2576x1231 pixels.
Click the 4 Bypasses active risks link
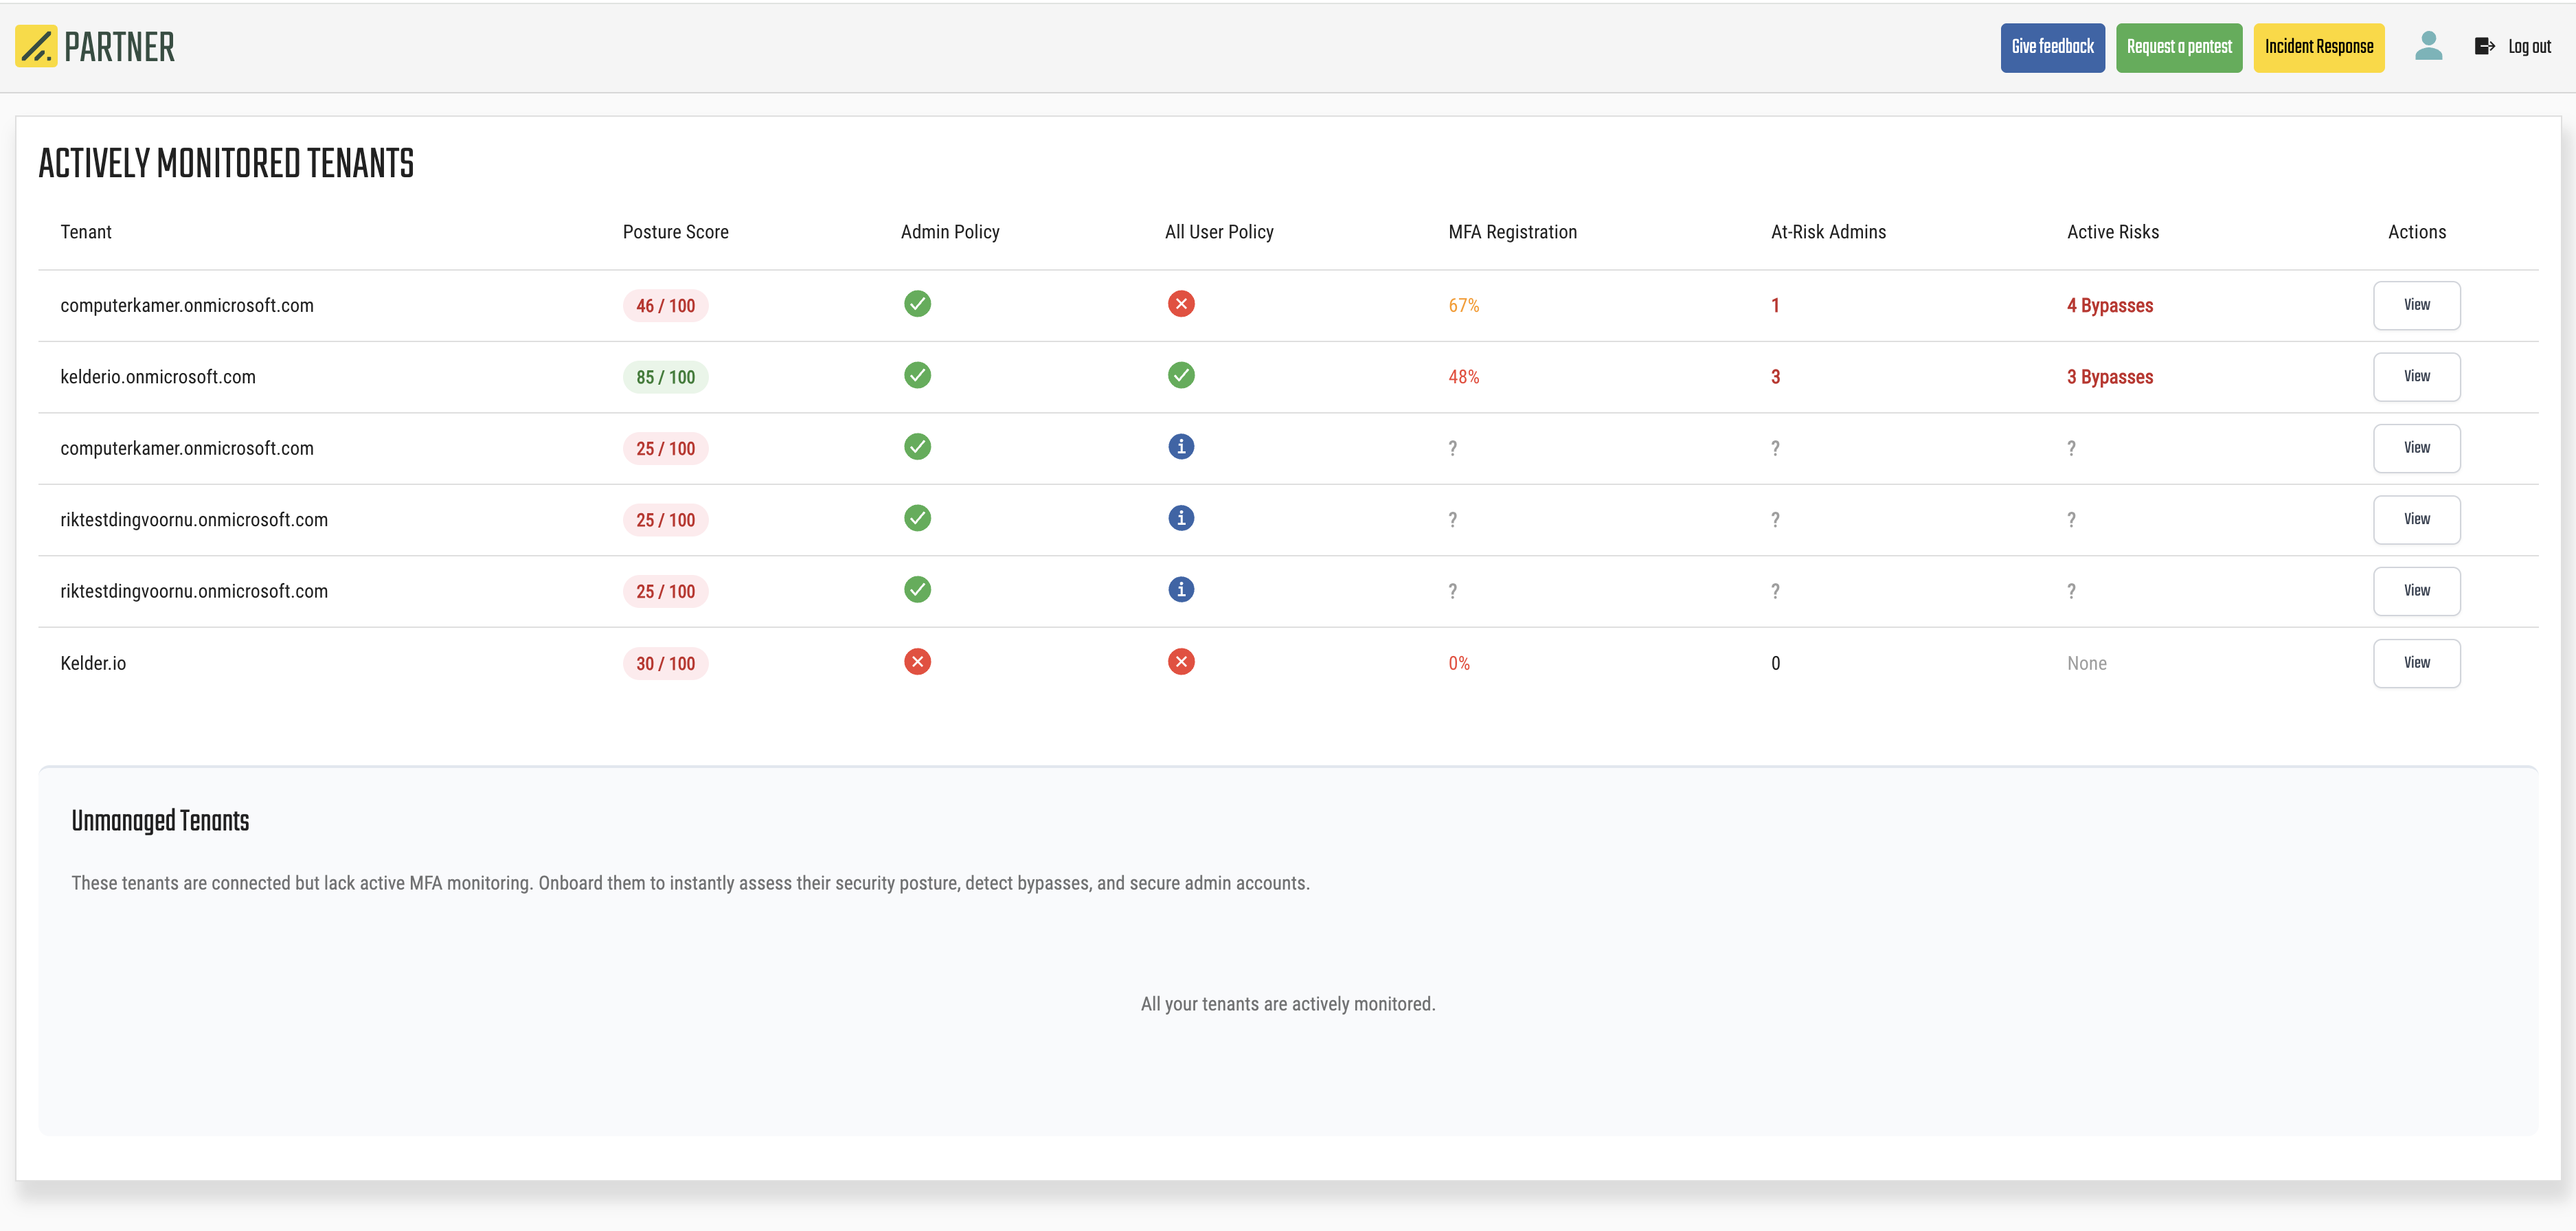pyautogui.click(x=2110, y=306)
